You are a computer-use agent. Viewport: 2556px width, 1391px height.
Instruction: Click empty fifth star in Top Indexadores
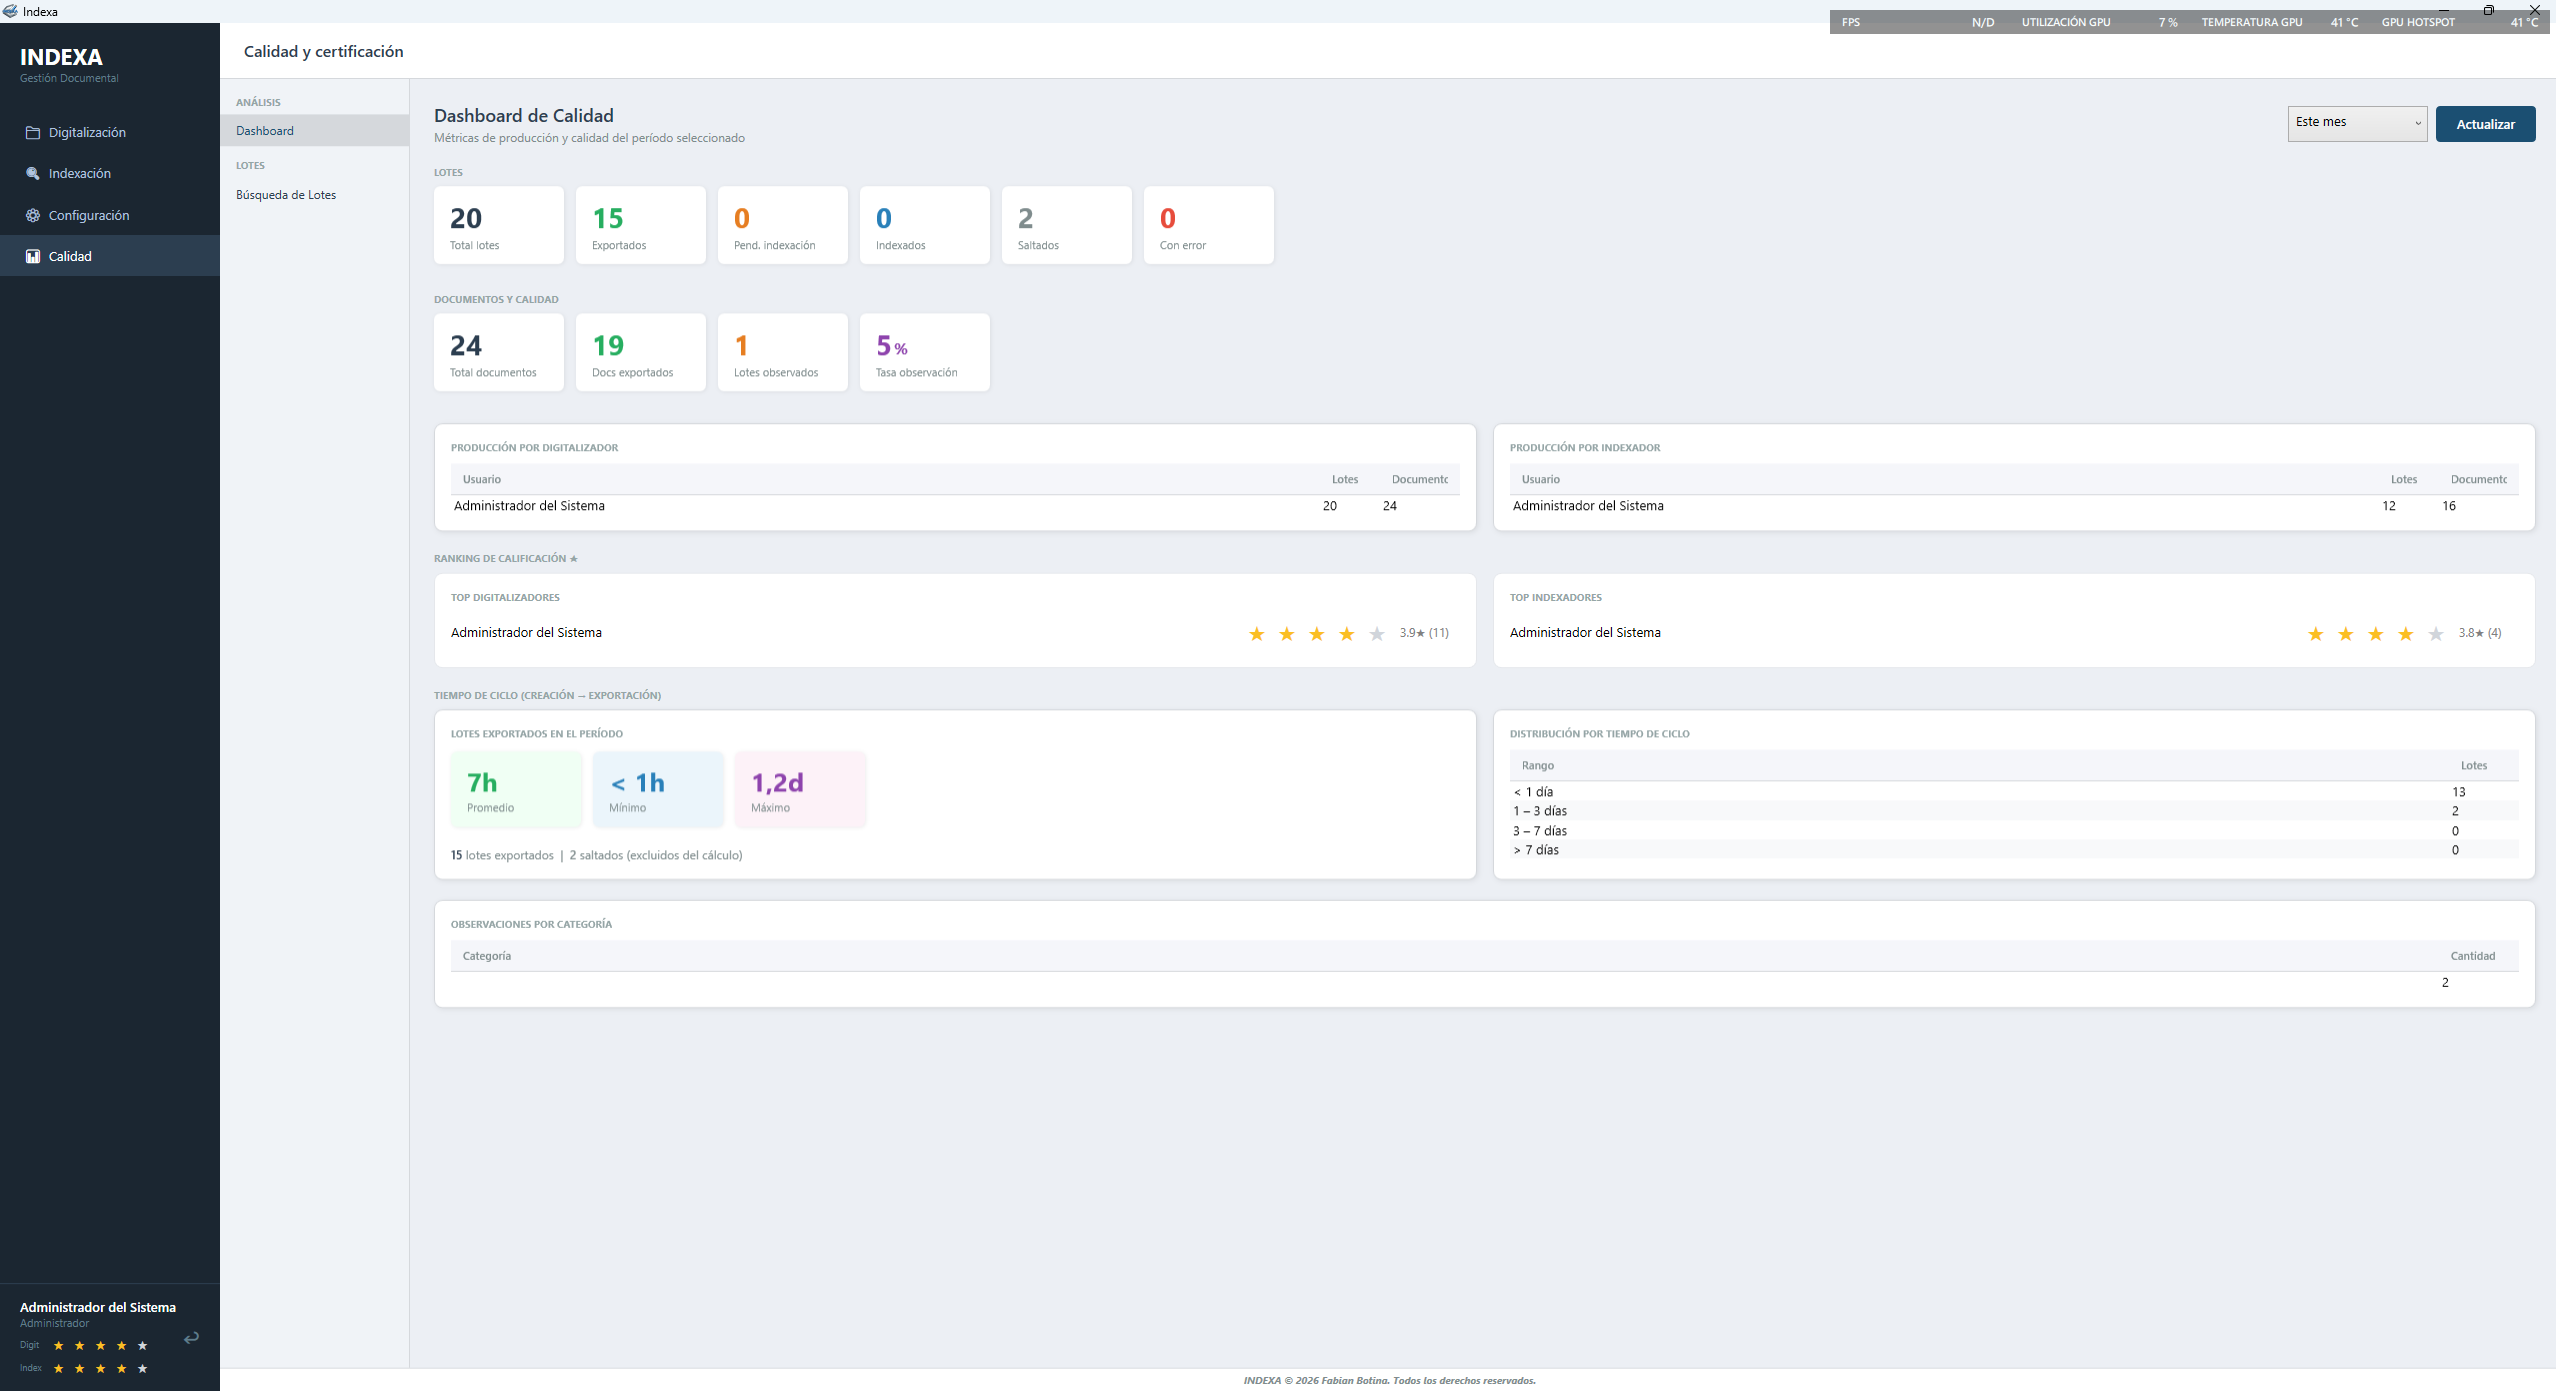pyautogui.click(x=2436, y=633)
